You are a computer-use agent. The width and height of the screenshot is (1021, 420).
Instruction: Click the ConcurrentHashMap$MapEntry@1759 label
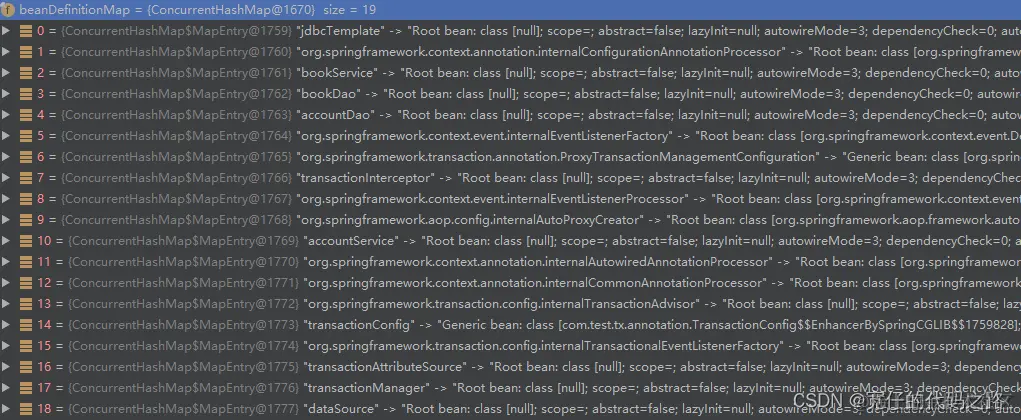point(176,31)
